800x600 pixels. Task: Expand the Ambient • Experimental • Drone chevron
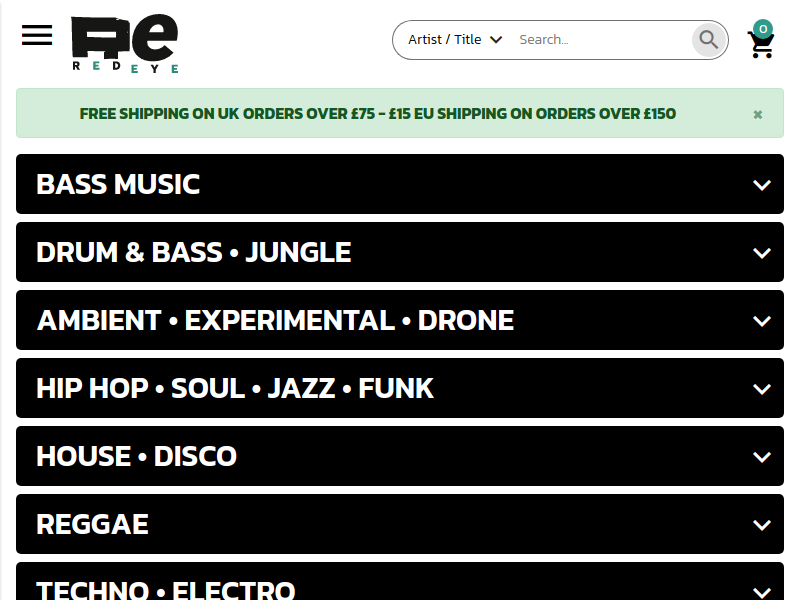pos(762,321)
